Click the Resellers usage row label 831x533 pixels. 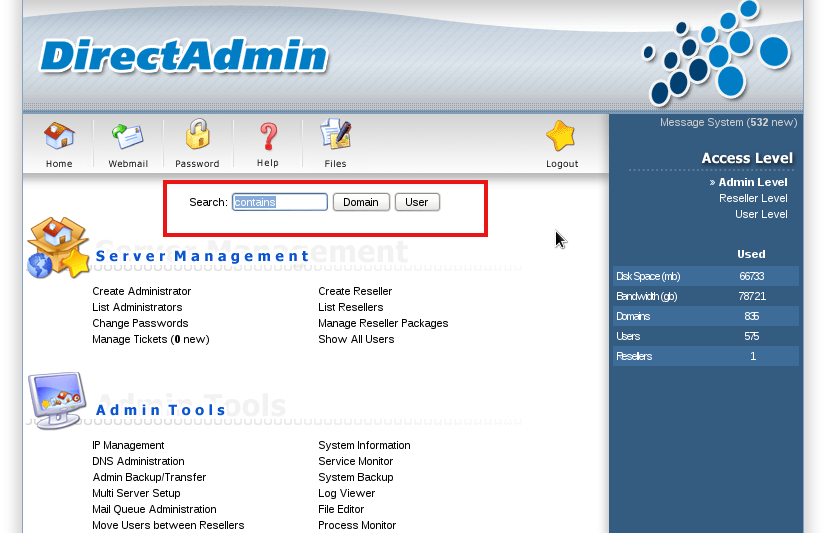[x=634, y=357]
